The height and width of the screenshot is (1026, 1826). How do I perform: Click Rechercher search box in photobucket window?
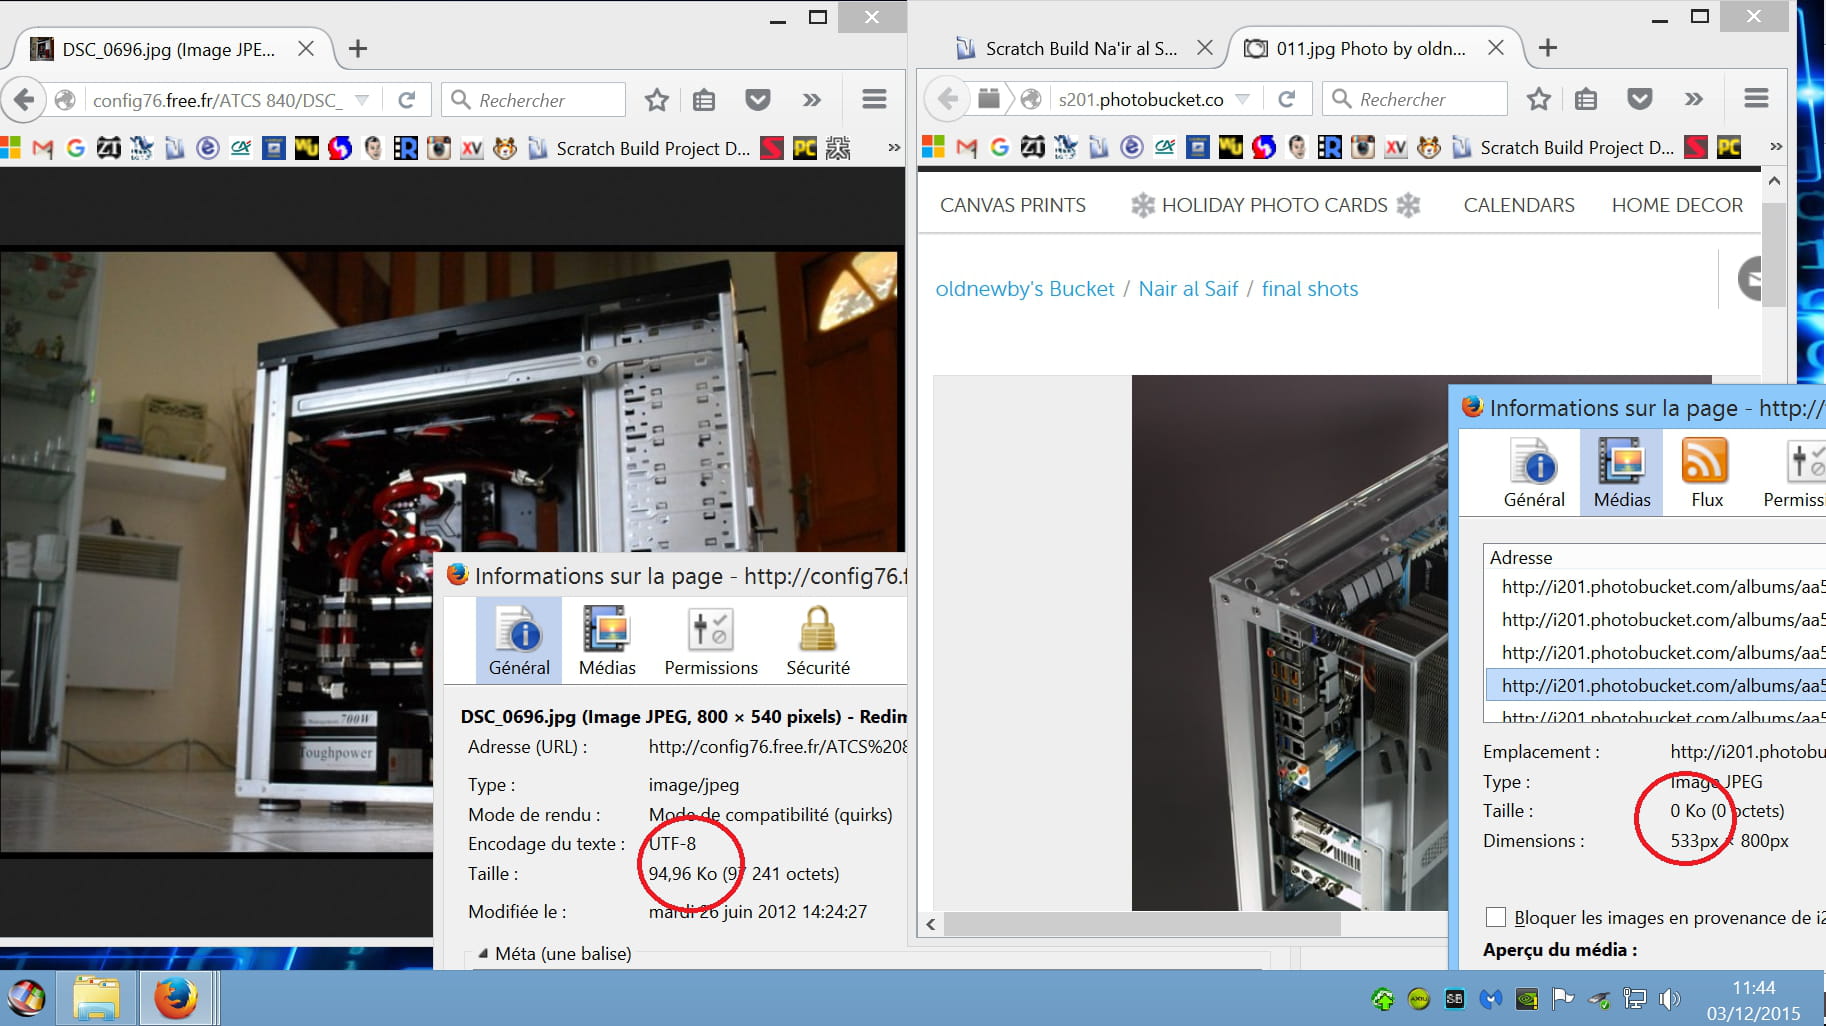[1414, 99]
